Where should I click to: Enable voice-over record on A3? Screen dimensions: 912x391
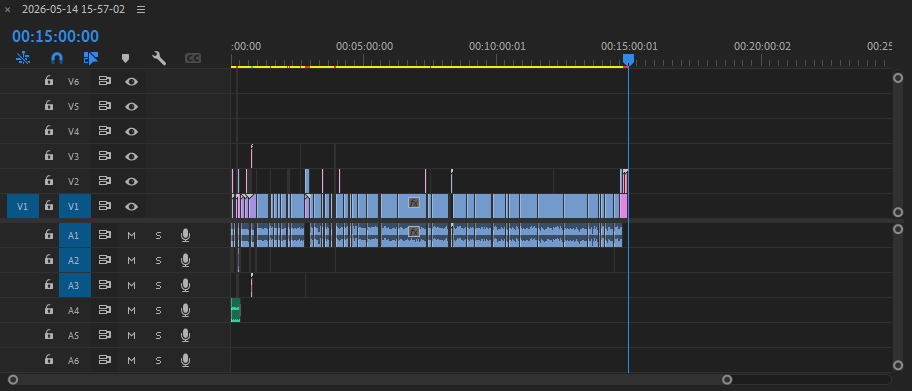186,285
